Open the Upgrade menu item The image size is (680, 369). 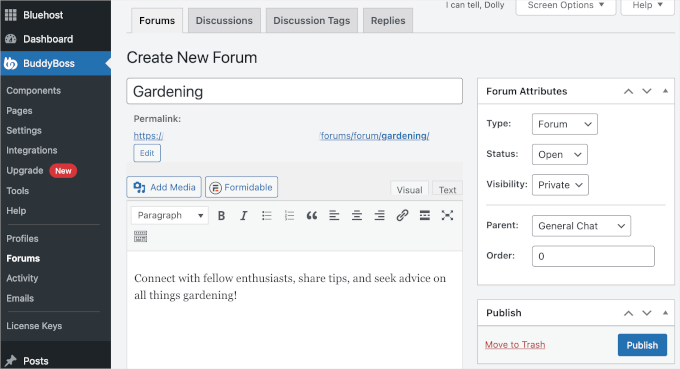coord(25,170)
